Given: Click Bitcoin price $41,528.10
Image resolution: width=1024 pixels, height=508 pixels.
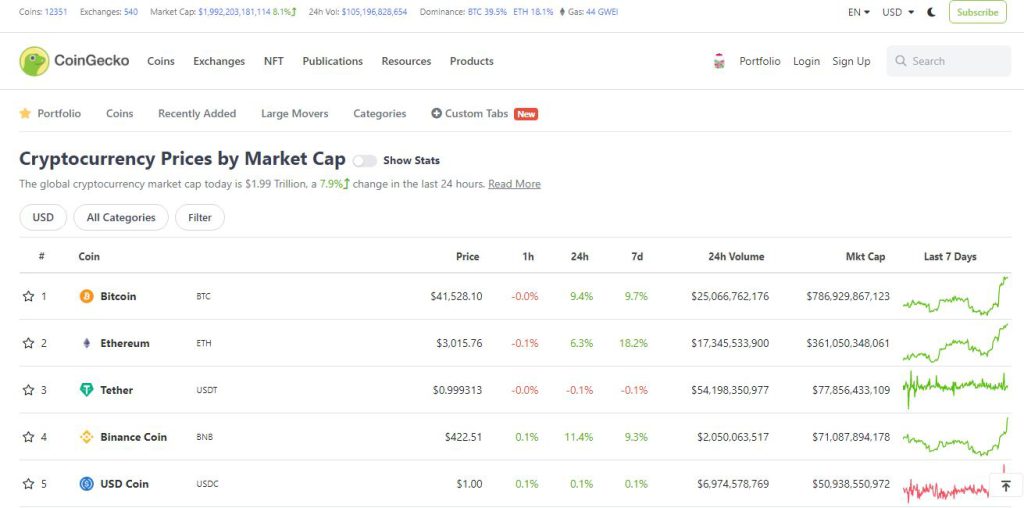Looking at the screenshot, I should [456, 296].
